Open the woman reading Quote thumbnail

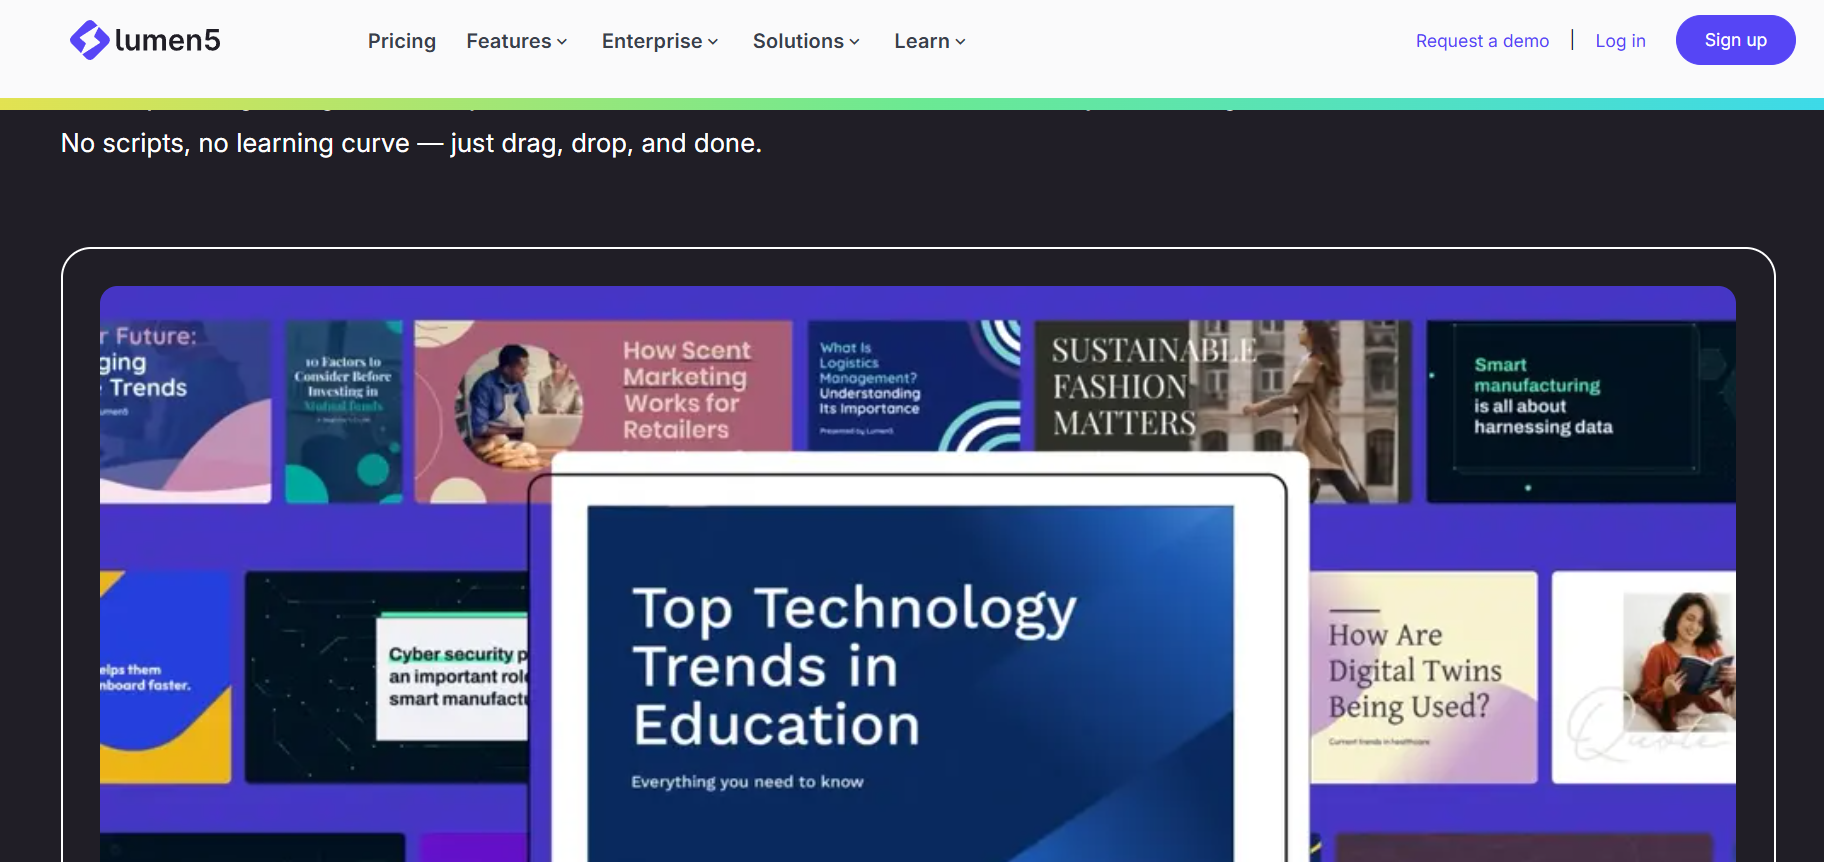1643,677
